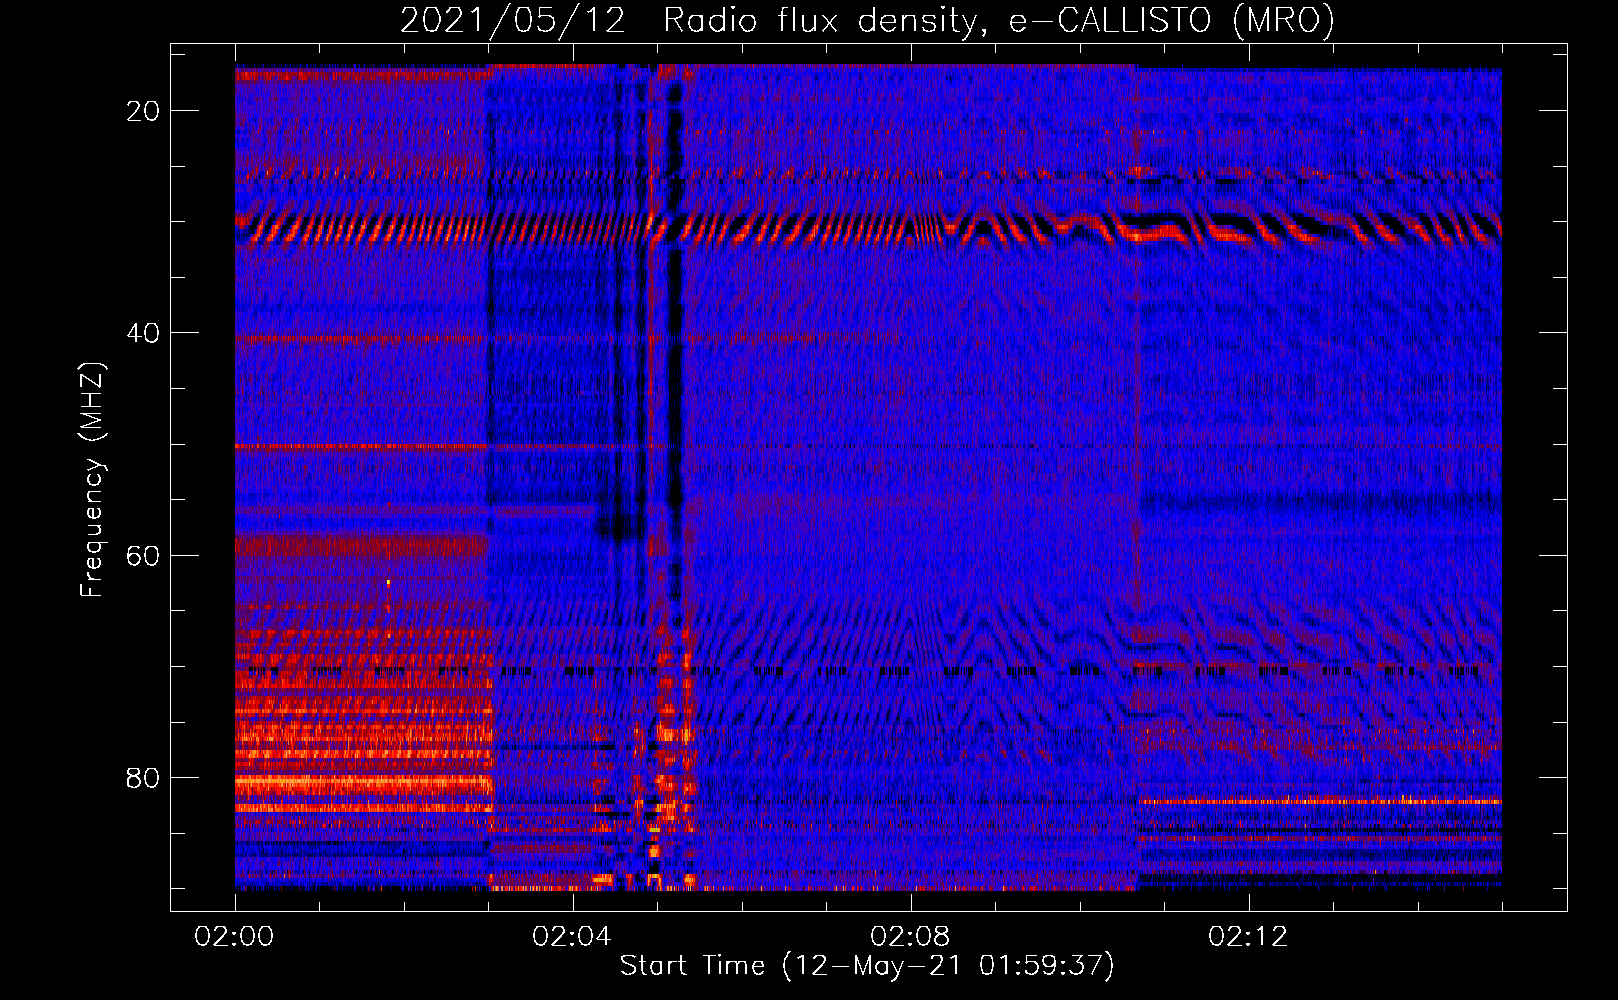Click the '02:12' time tick label

1248,937
